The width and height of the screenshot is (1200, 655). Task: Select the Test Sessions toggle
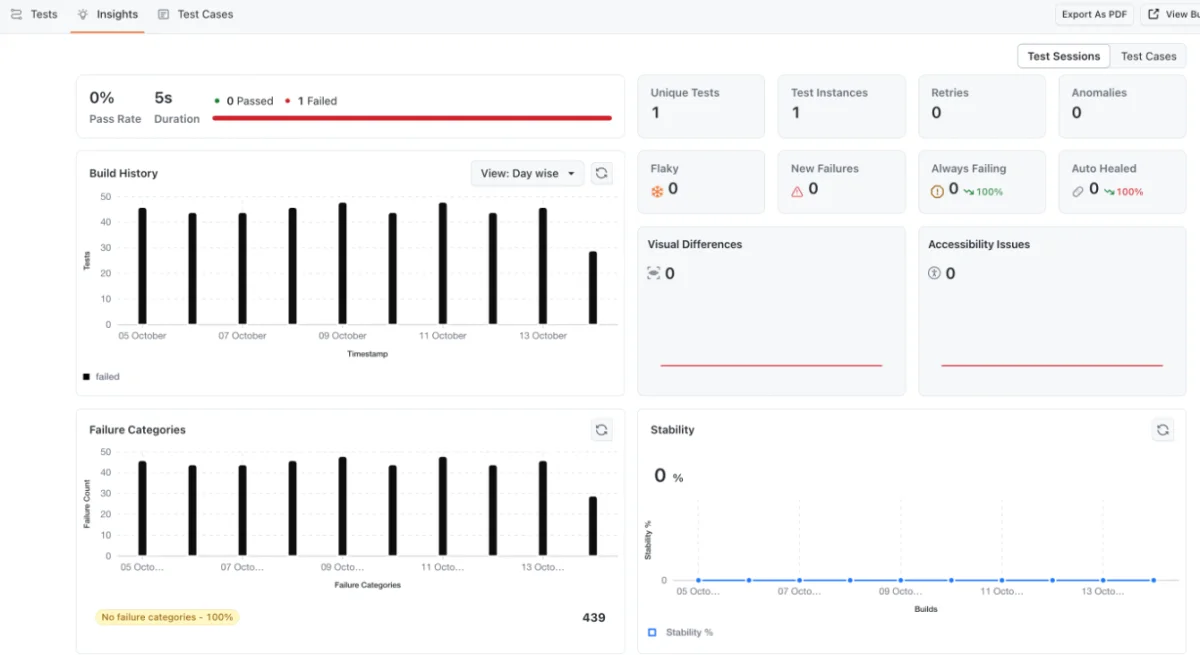coord(1064,56)
